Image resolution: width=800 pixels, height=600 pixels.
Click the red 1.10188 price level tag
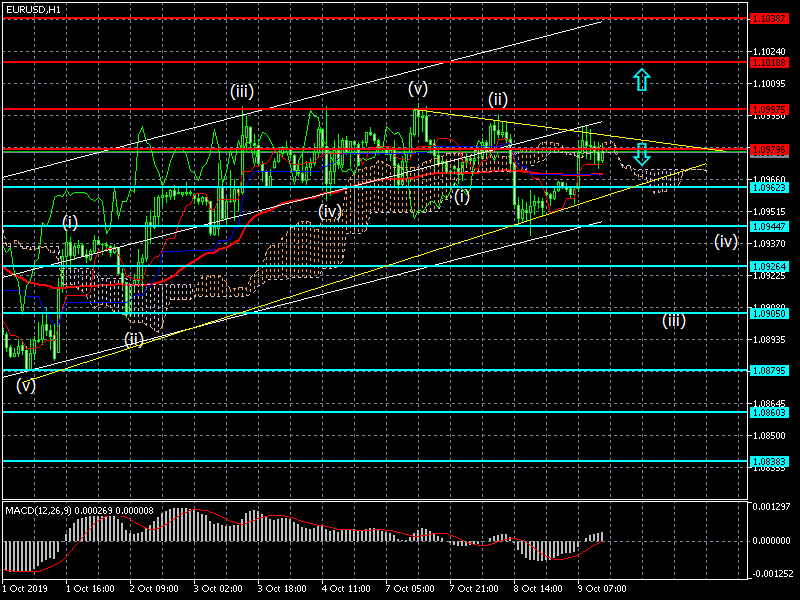(x=769, y=62)
